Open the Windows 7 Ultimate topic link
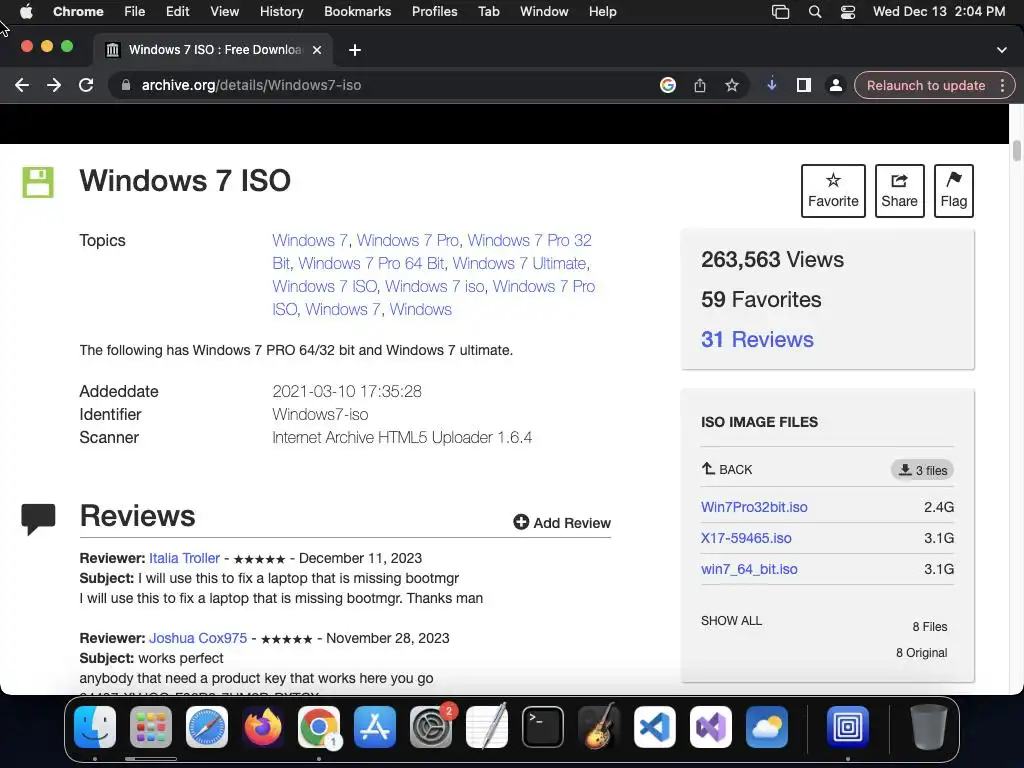This screenshot has width=1024, height=768. pos(520,263)
